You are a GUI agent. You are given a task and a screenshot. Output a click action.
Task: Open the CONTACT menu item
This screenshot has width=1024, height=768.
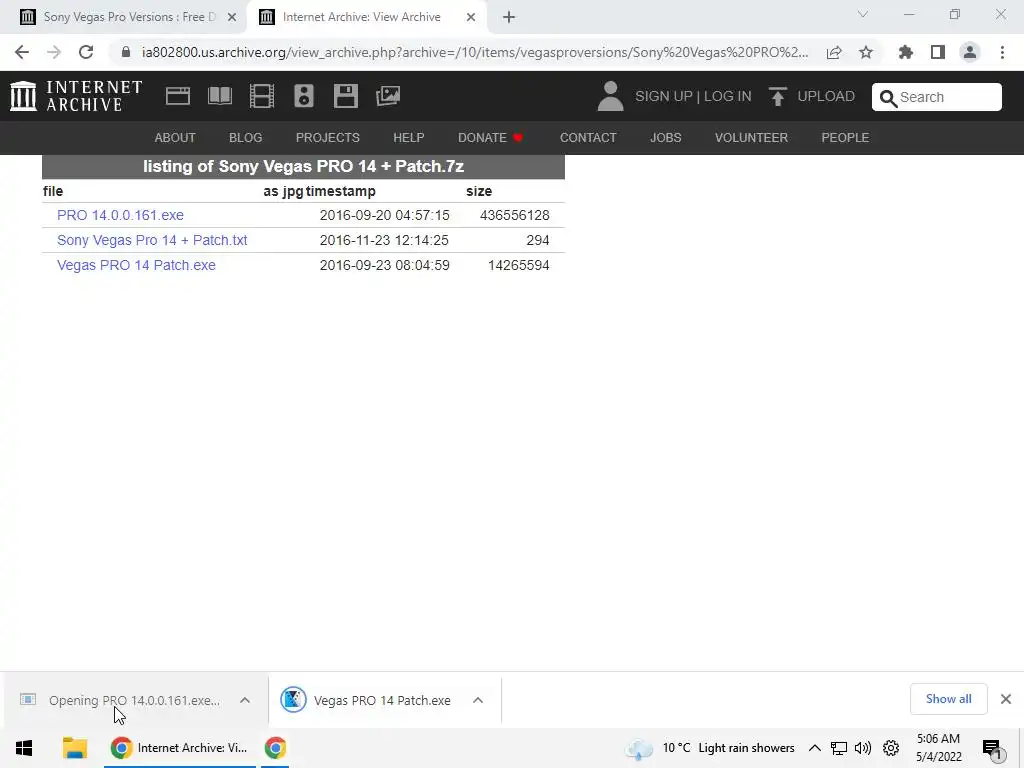point(588,138)
